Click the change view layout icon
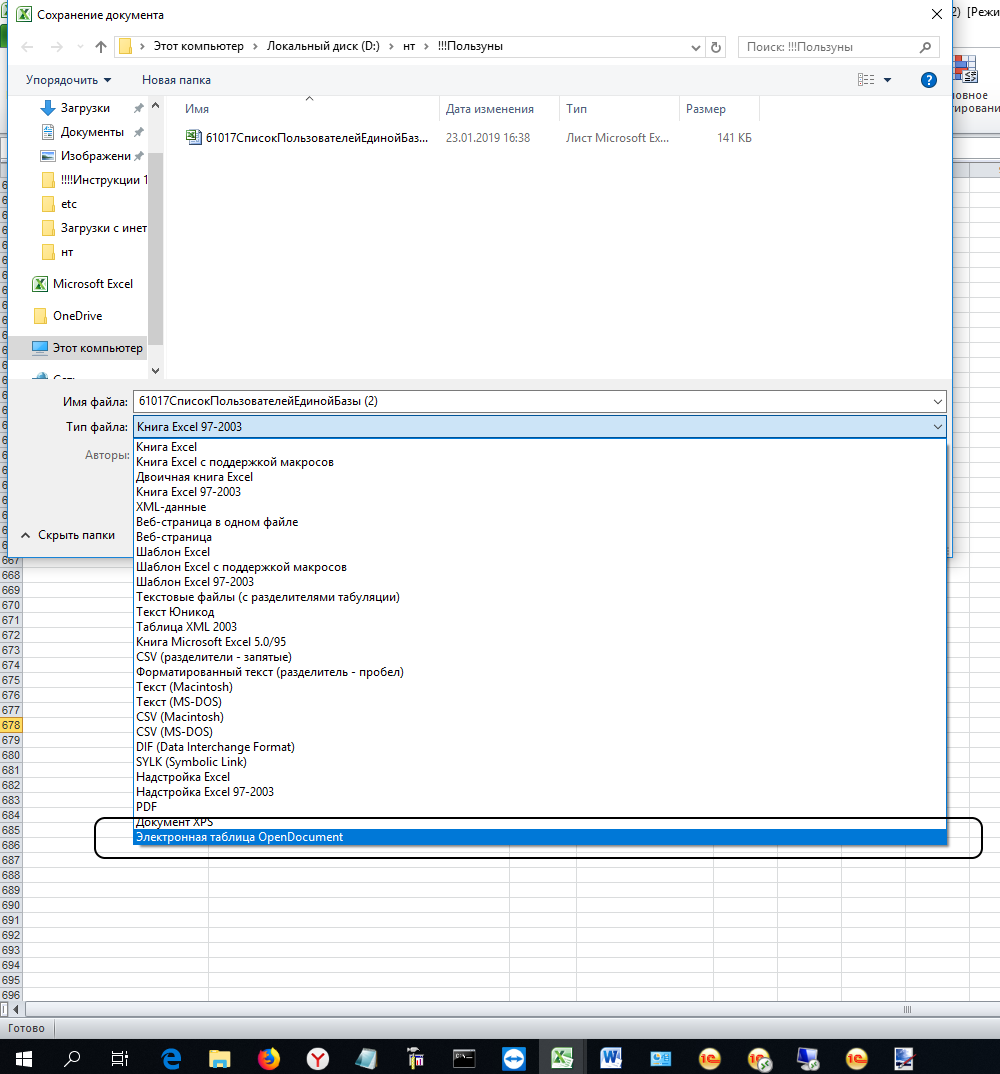The image size is (1000, 1074). 866,80
